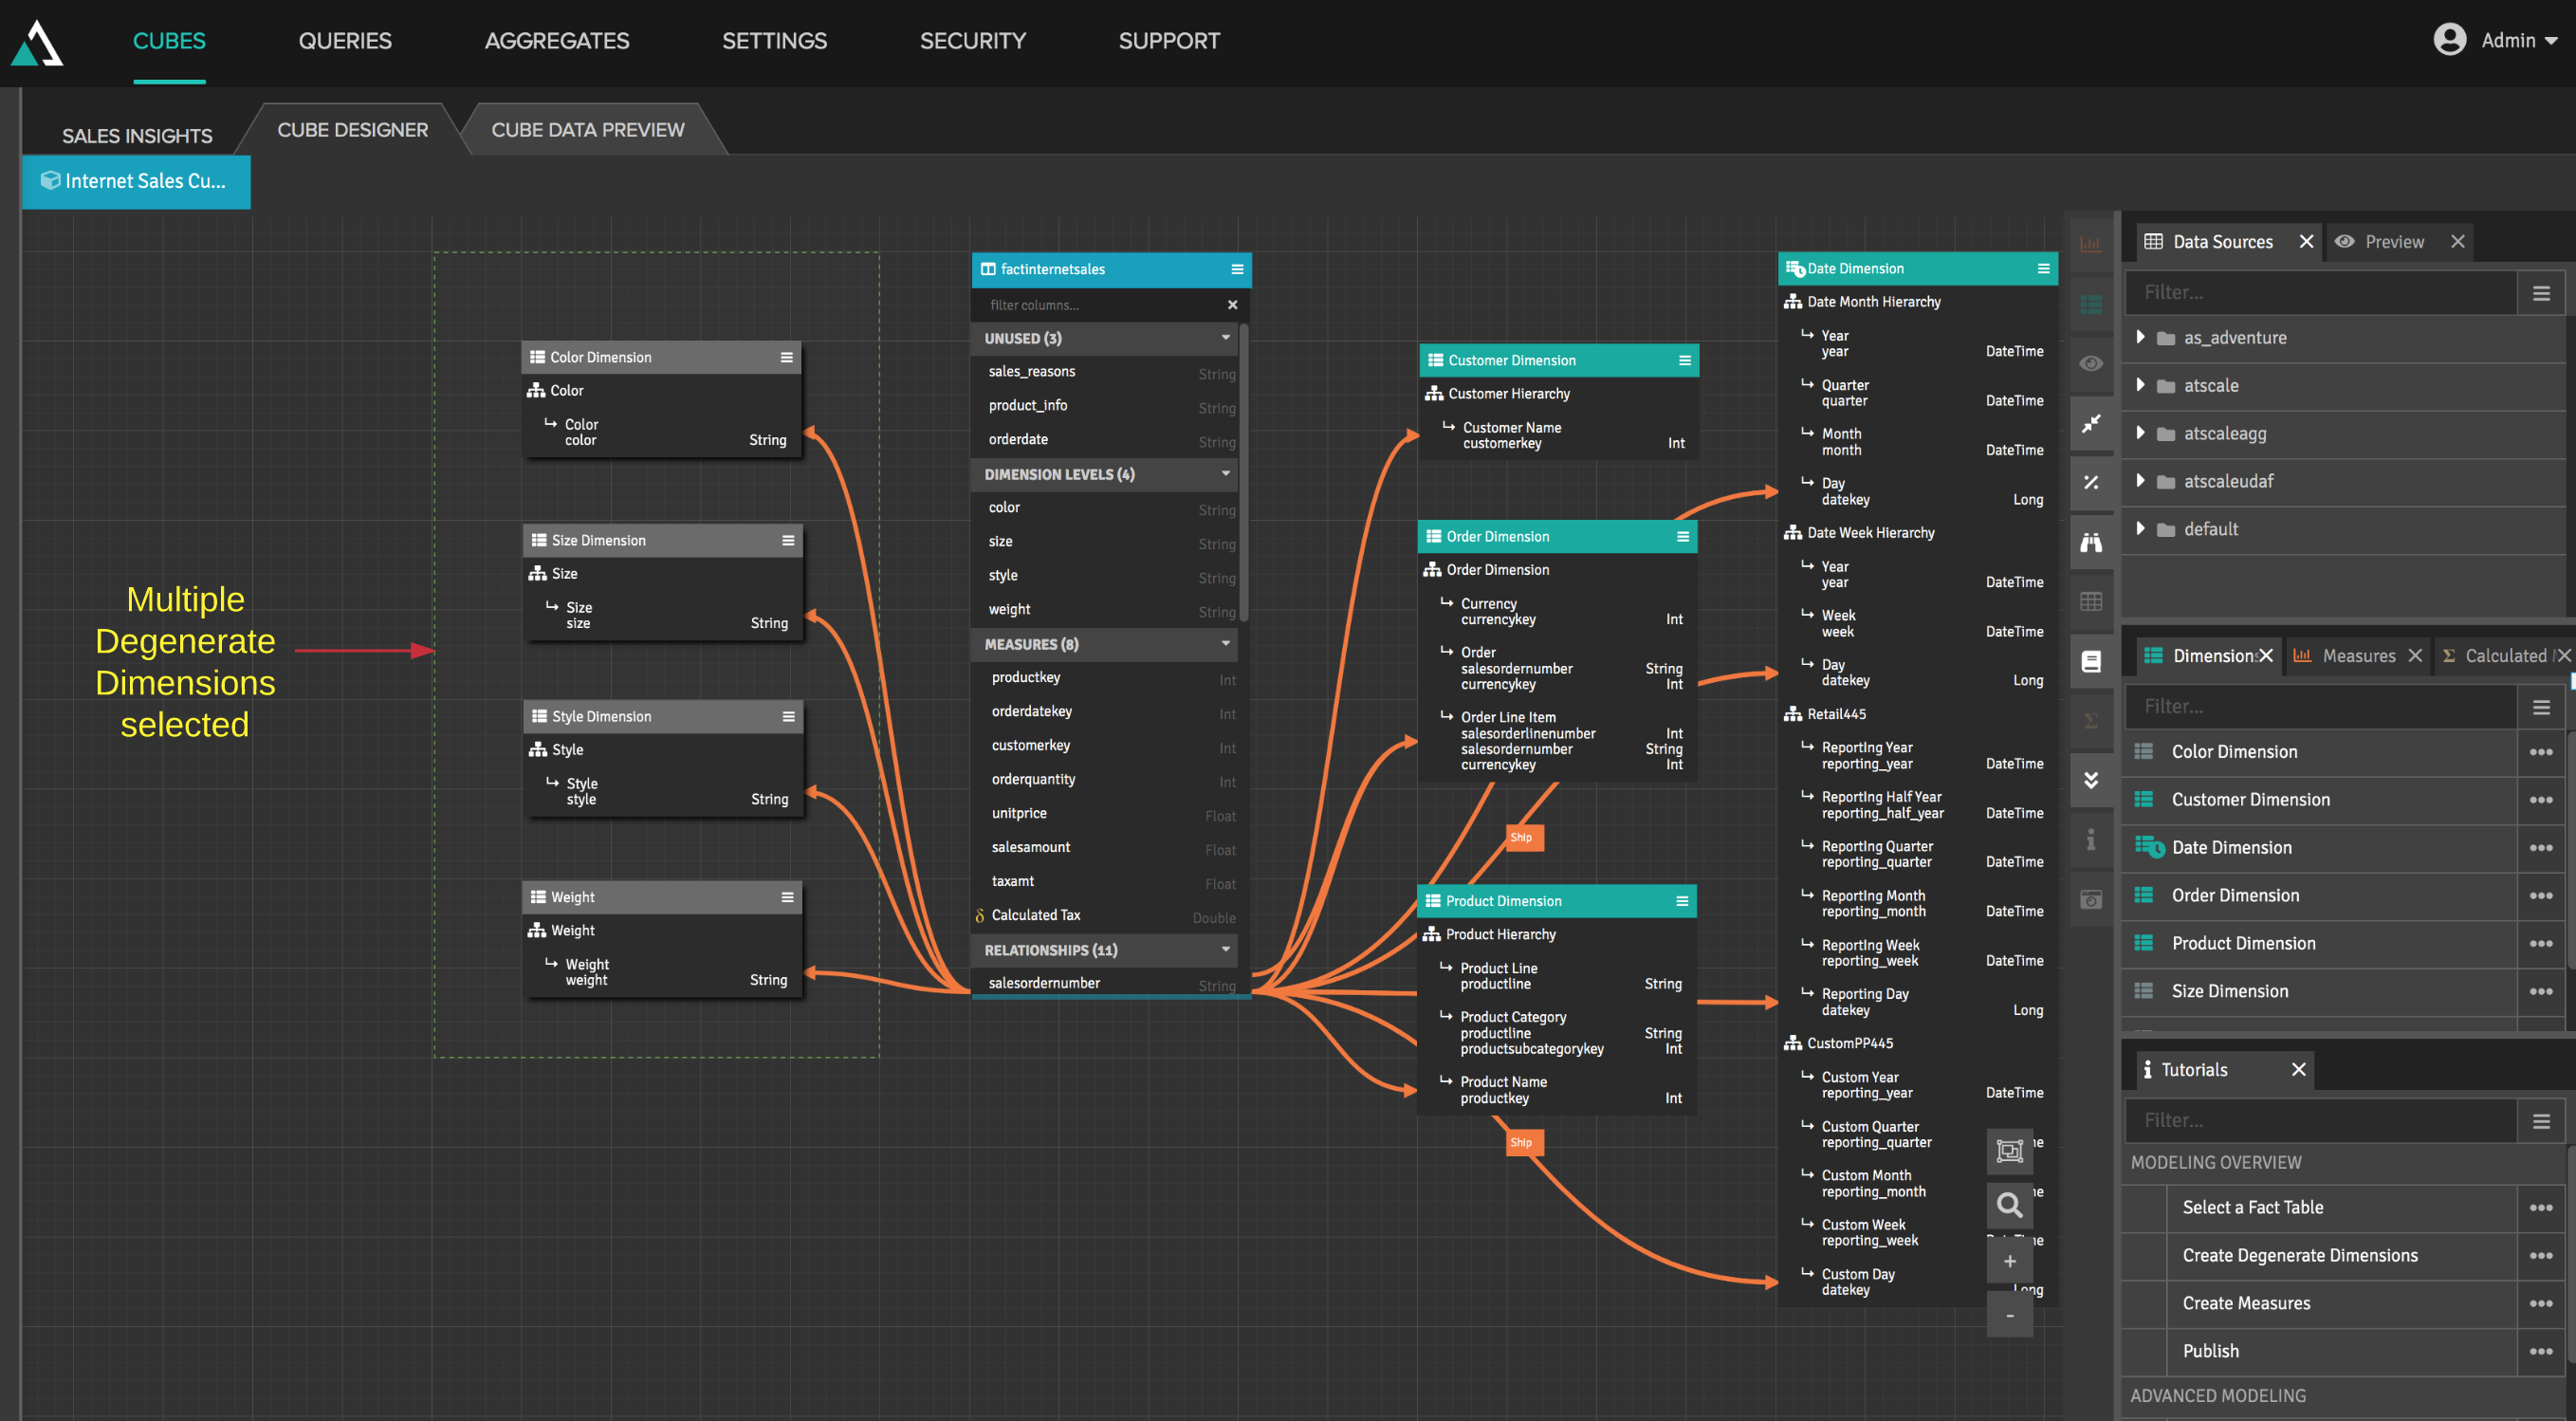
Task: Expand the as_adventure data source tree
Action: click(x=2139, y=336)
